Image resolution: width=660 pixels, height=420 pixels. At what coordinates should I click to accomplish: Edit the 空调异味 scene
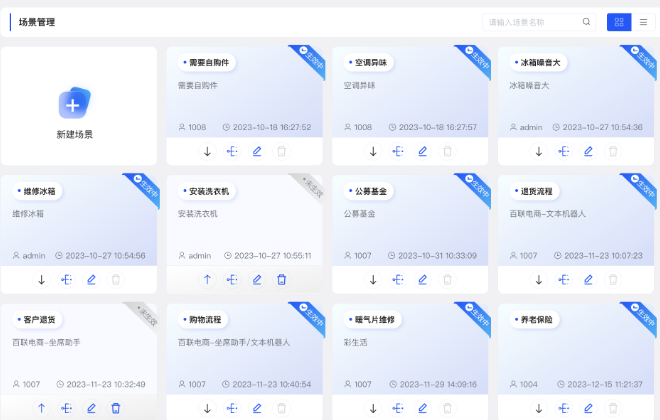(x=422, y=151)
